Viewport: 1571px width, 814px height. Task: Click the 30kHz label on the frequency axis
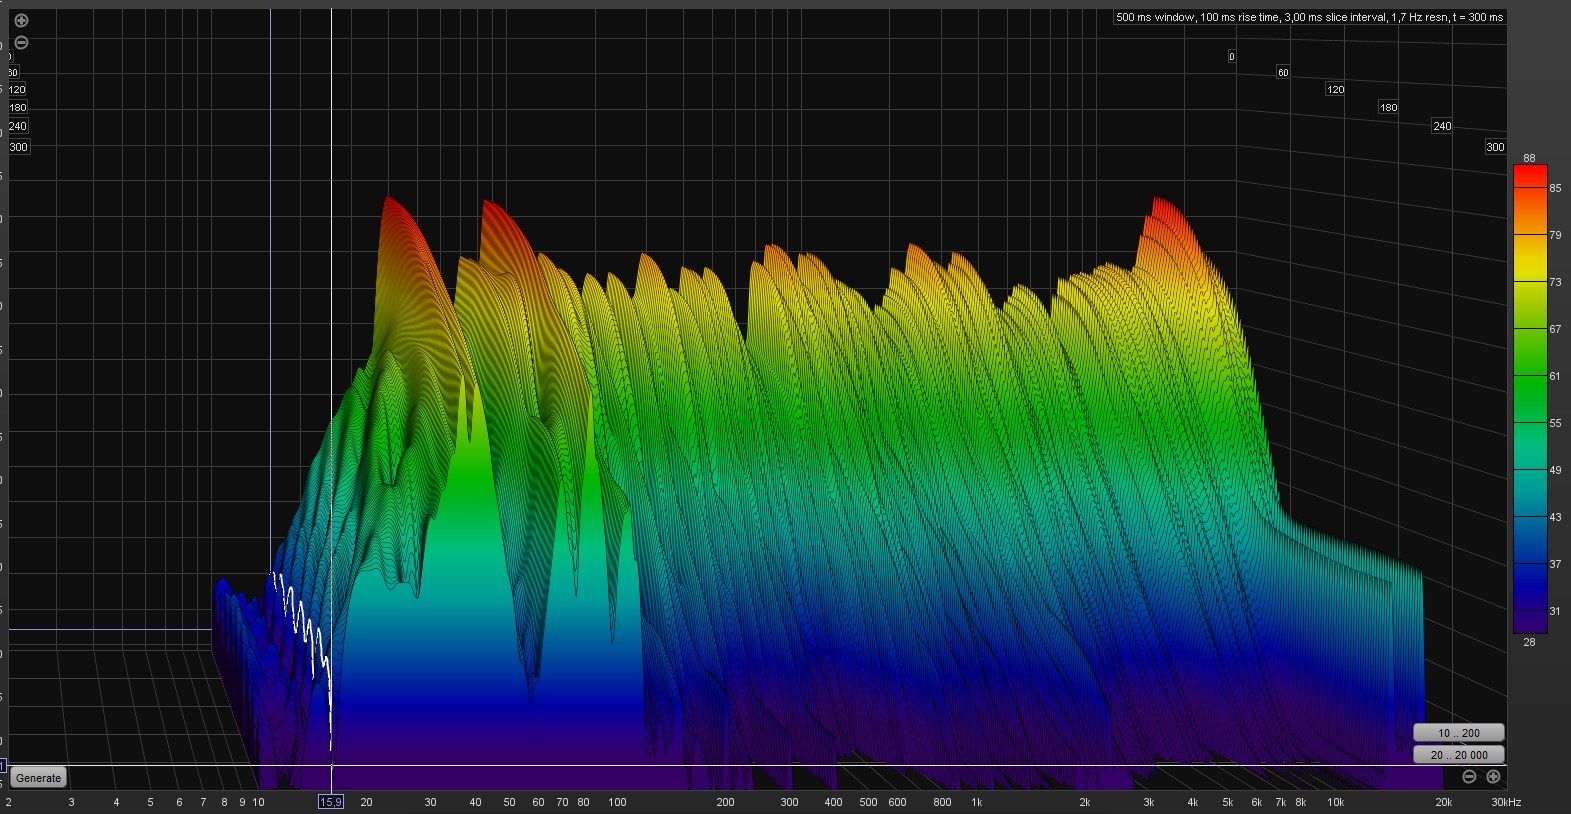(1506, 802)
